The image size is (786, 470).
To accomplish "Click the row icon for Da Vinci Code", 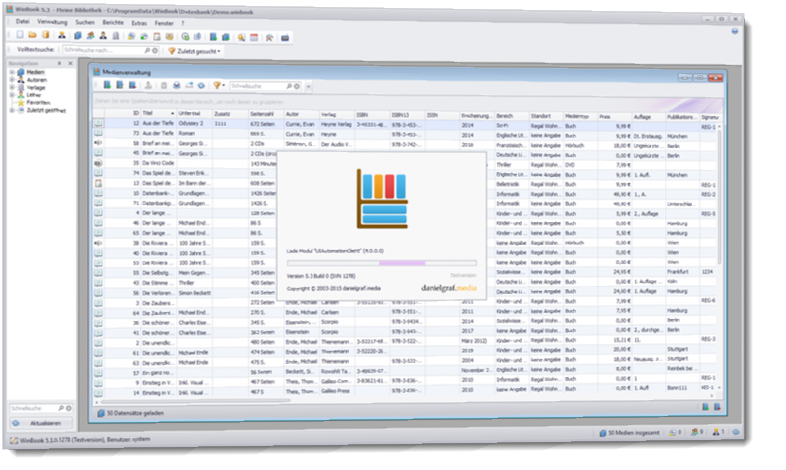I will point(98,163).
